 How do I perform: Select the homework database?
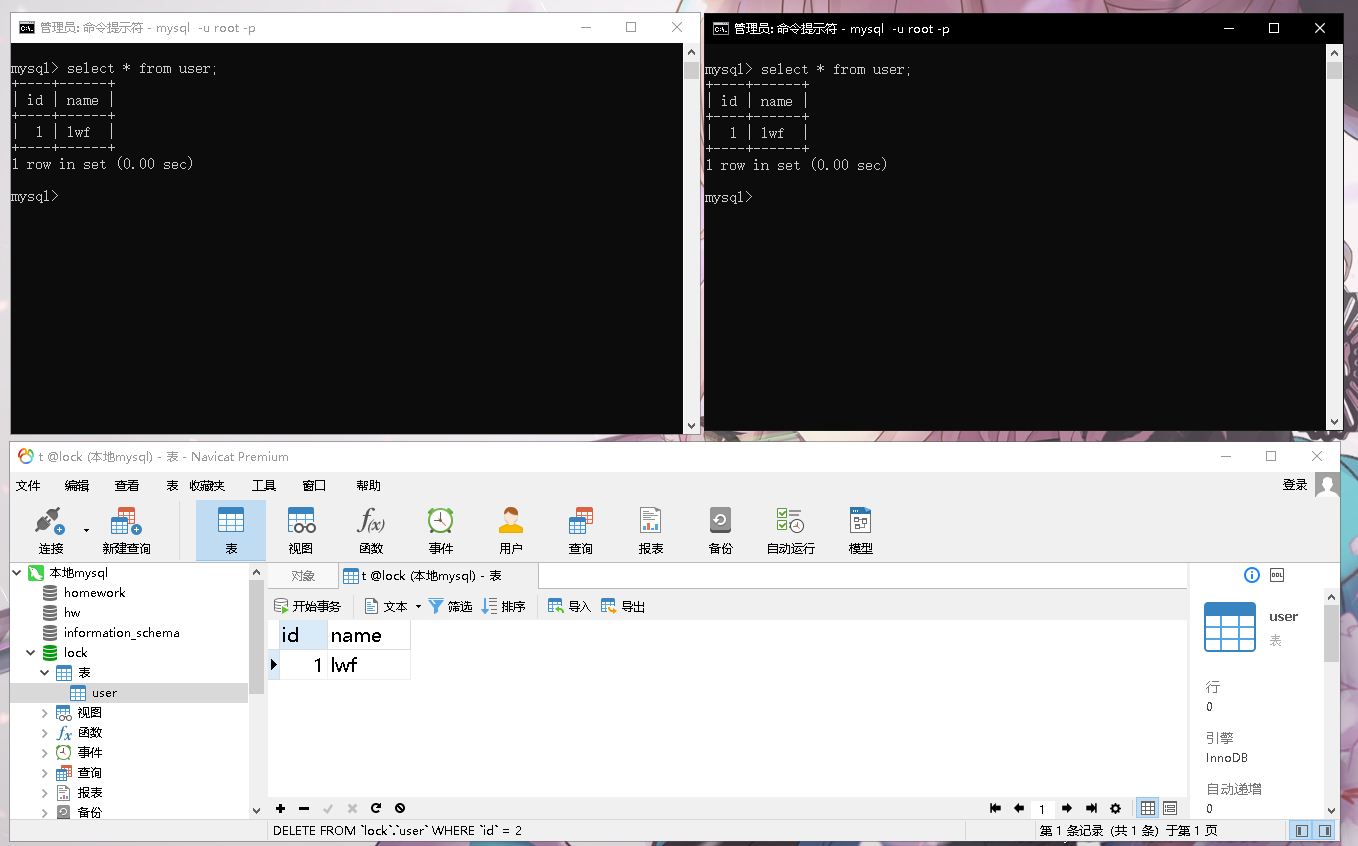tap(94, 593)
